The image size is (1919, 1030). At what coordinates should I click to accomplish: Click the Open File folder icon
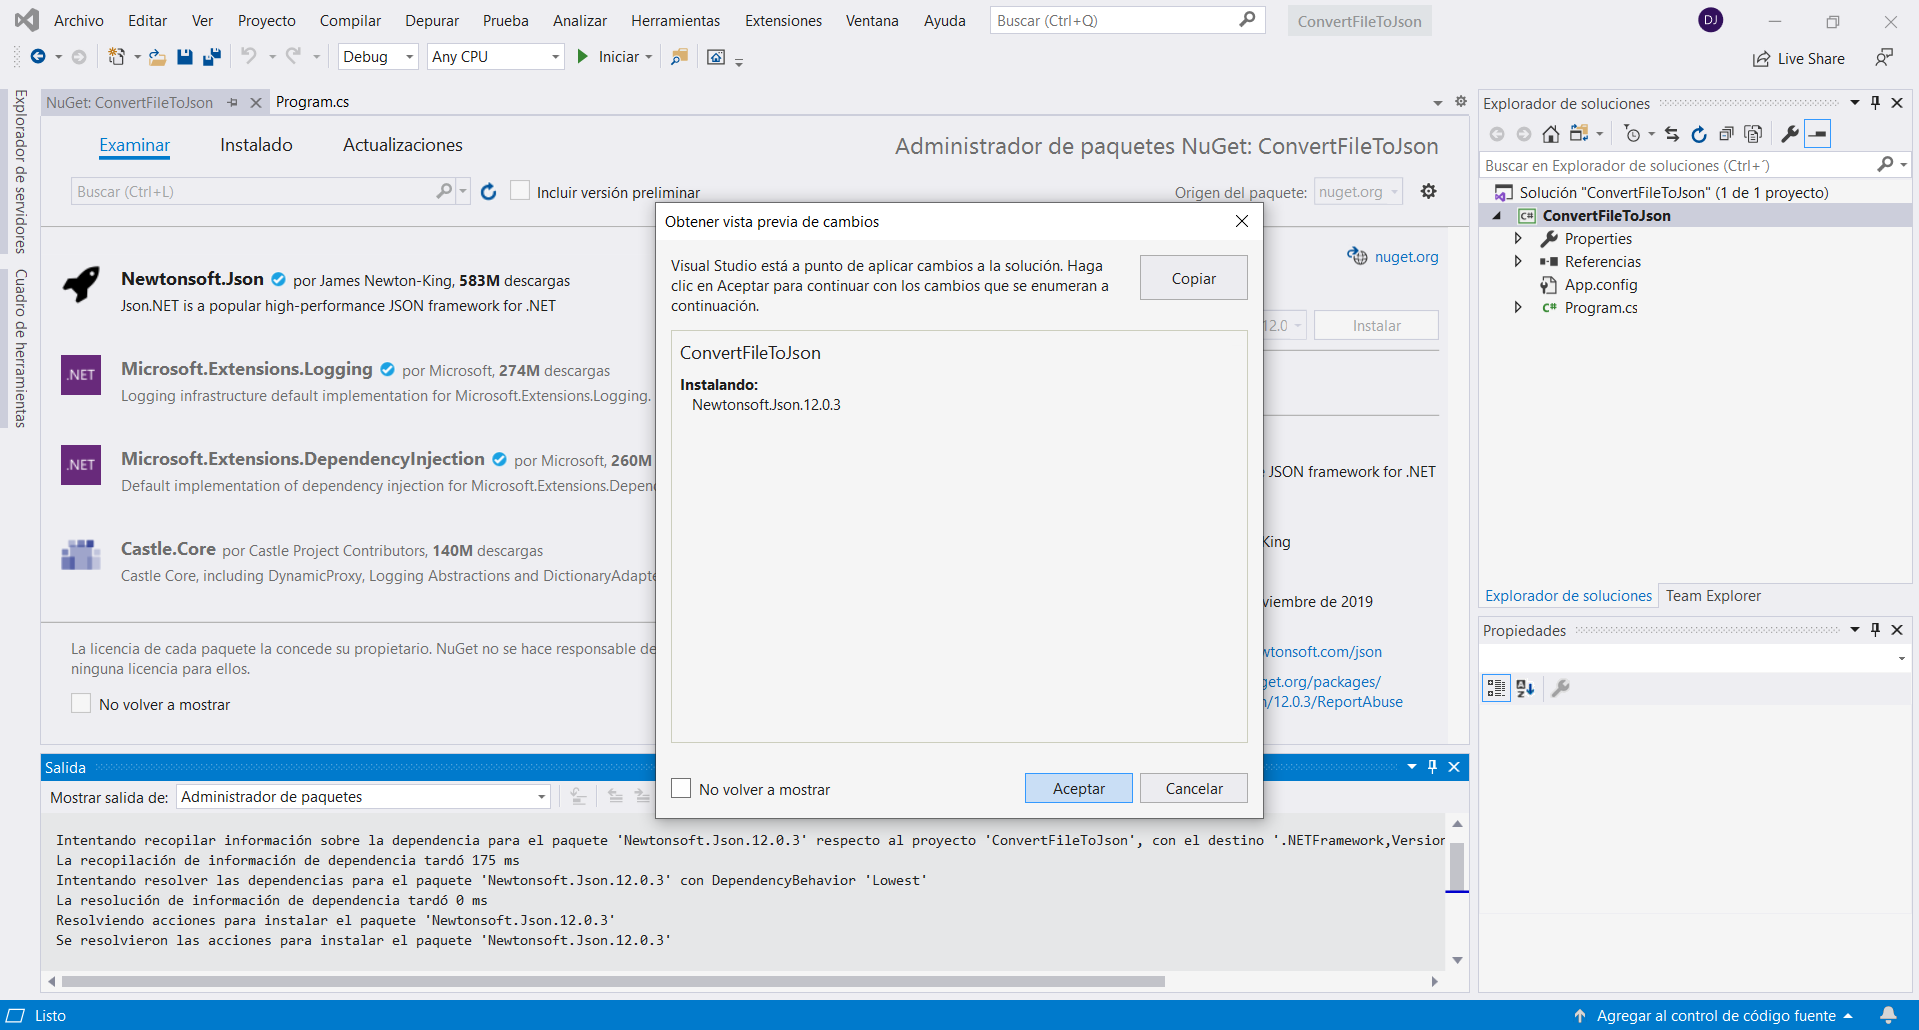(x=157, y=57)
